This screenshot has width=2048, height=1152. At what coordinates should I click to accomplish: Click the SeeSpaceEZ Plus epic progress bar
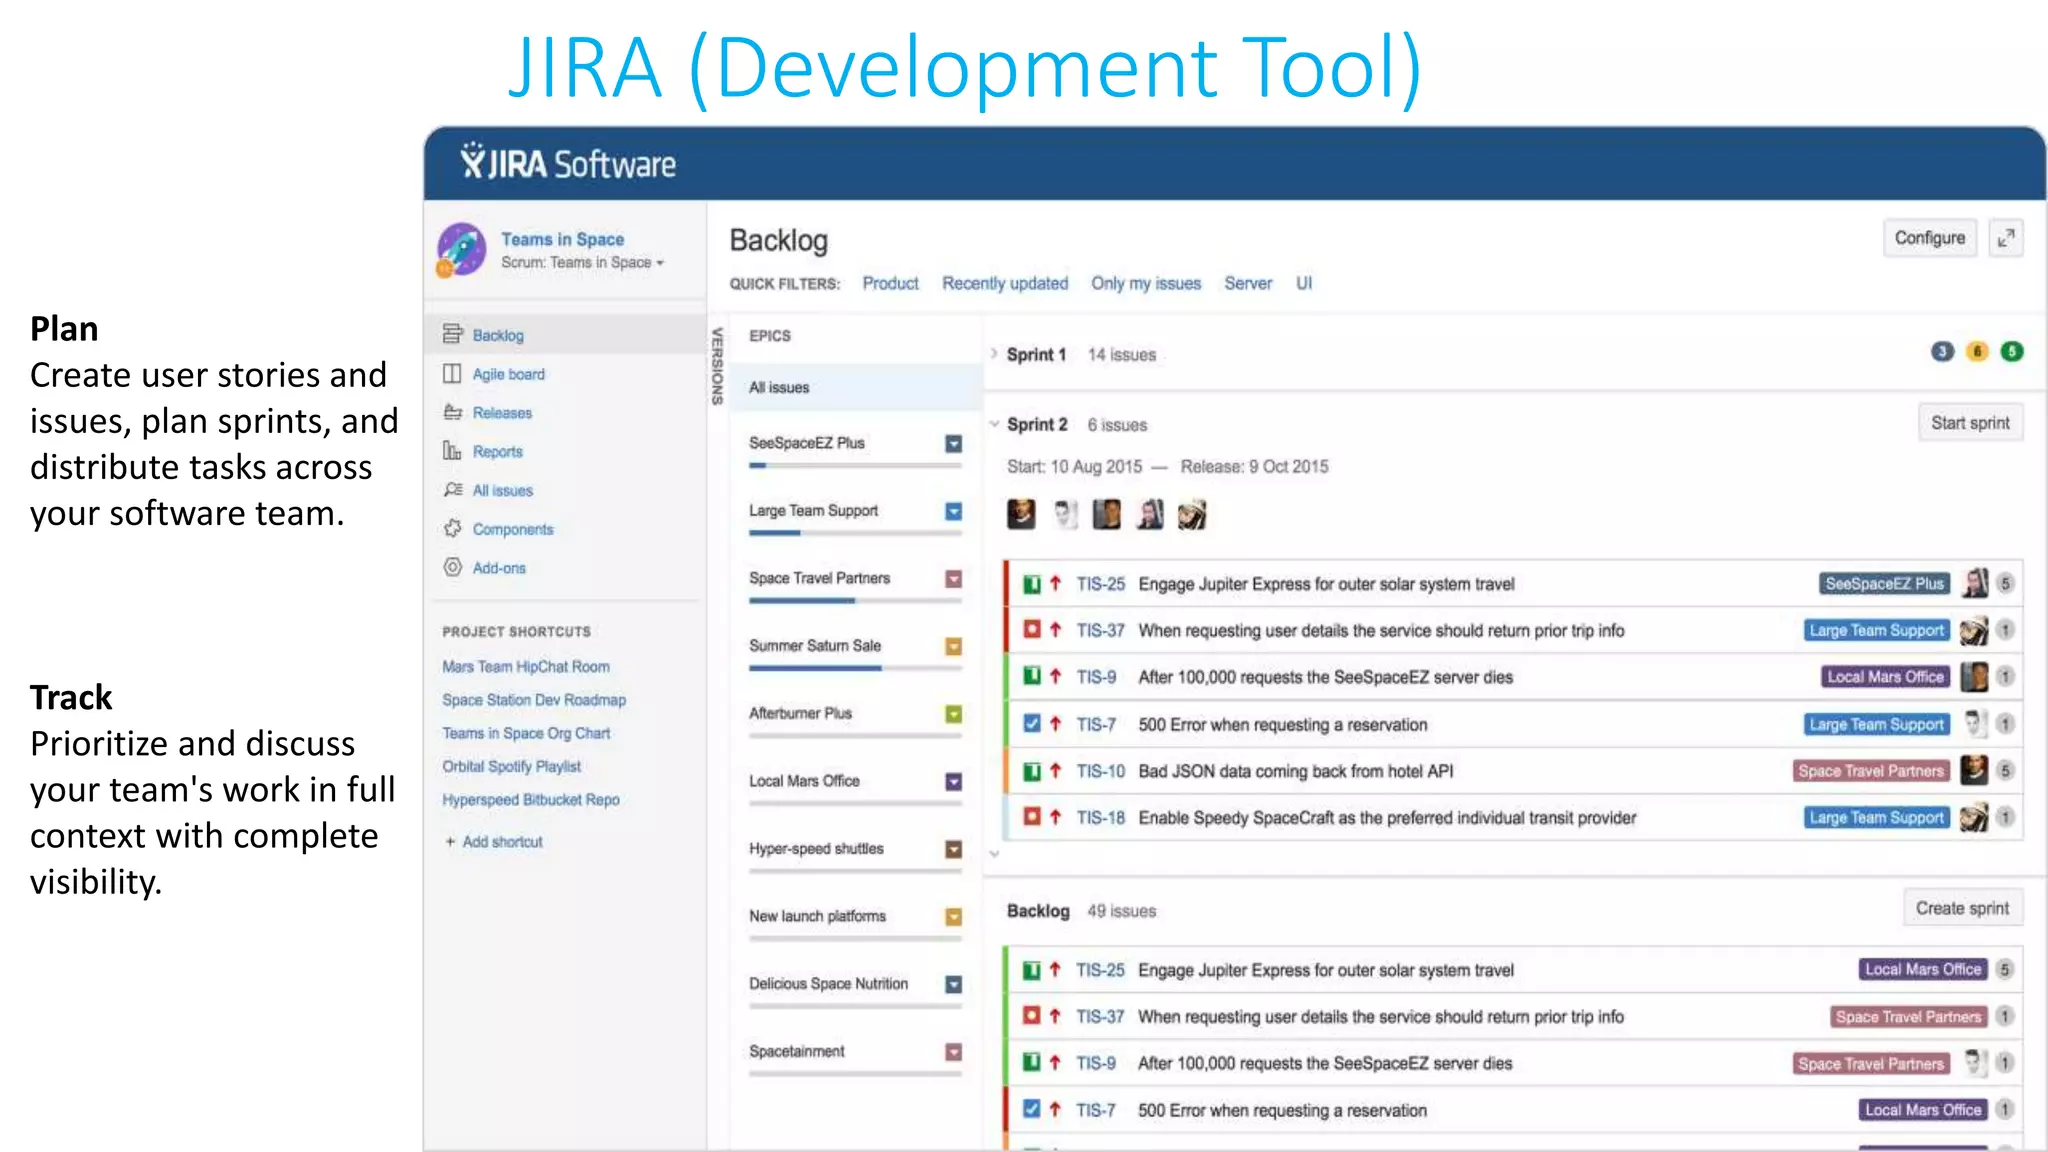(856, 466)
